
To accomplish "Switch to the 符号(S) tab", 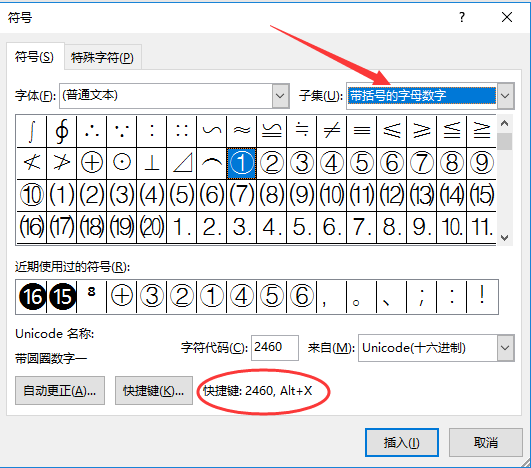I will click(x=35, y=57).
